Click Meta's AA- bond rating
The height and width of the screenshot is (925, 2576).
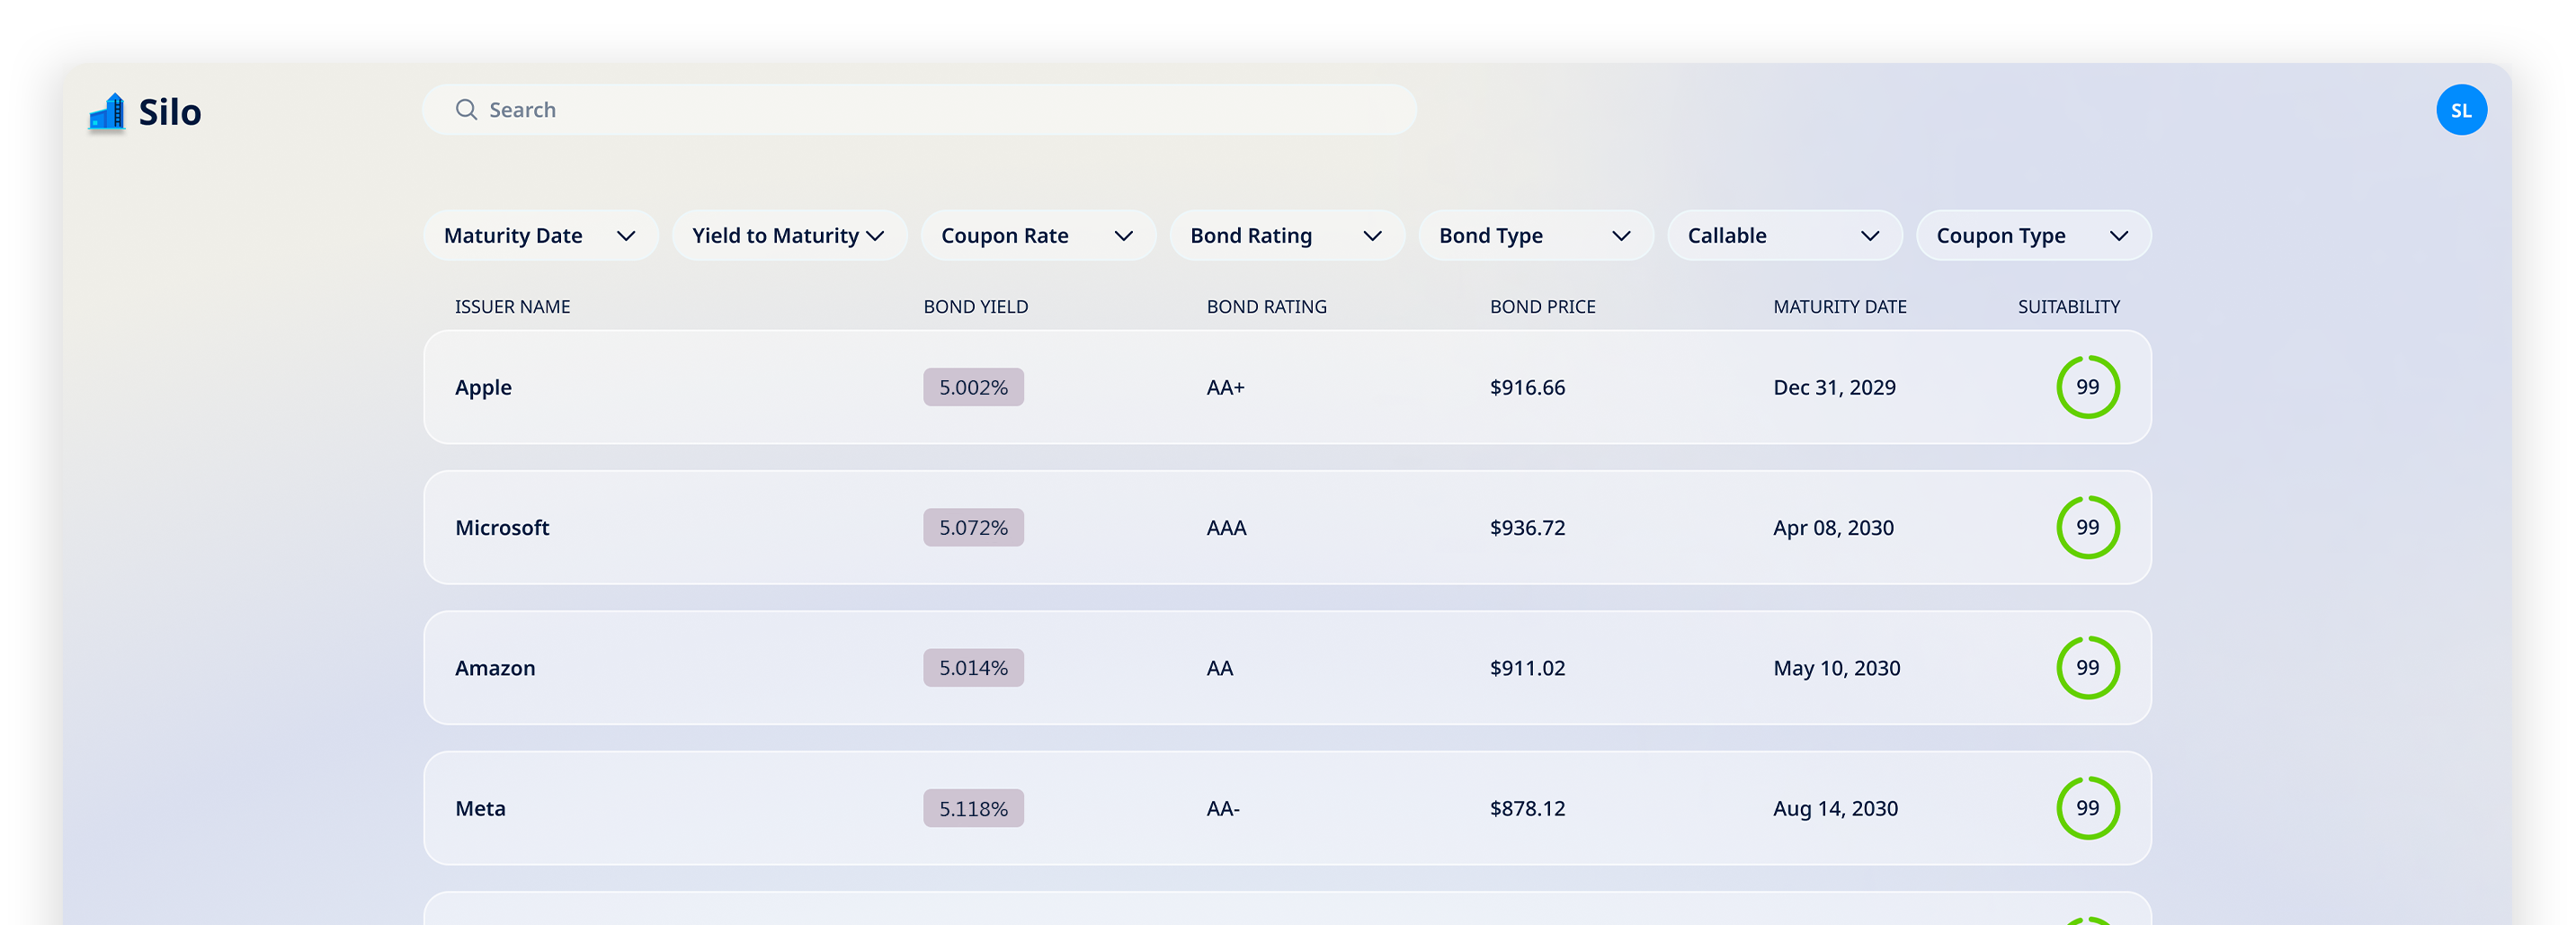coord(1222,808)
